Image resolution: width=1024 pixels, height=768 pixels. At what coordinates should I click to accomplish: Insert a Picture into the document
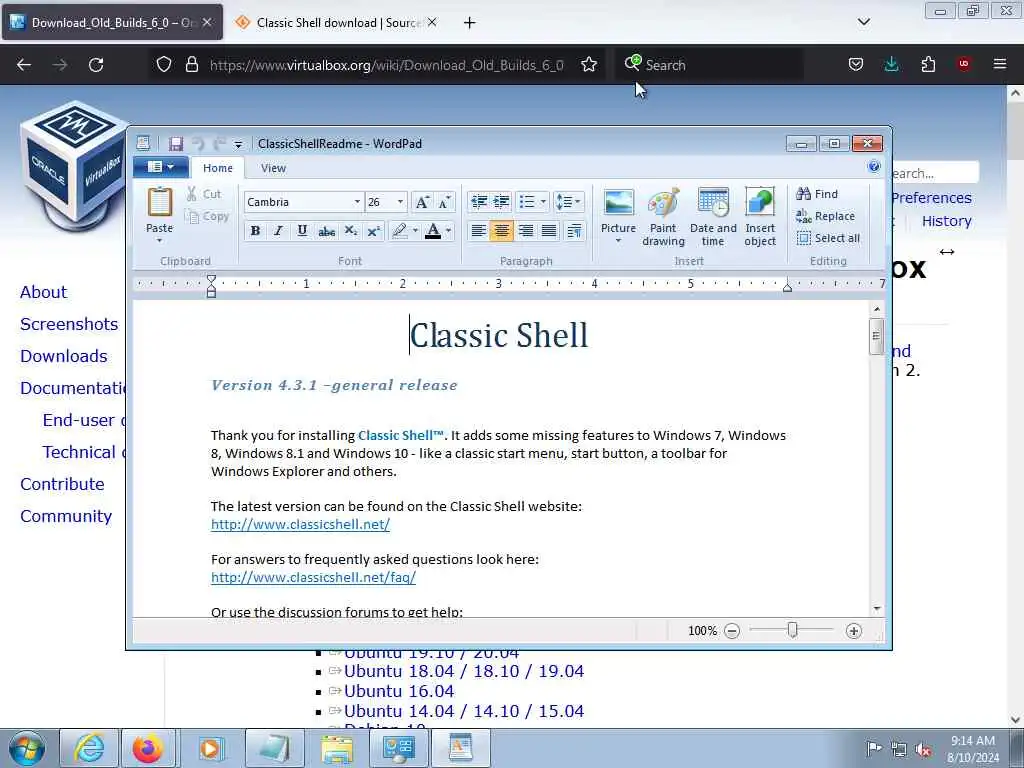618,216
